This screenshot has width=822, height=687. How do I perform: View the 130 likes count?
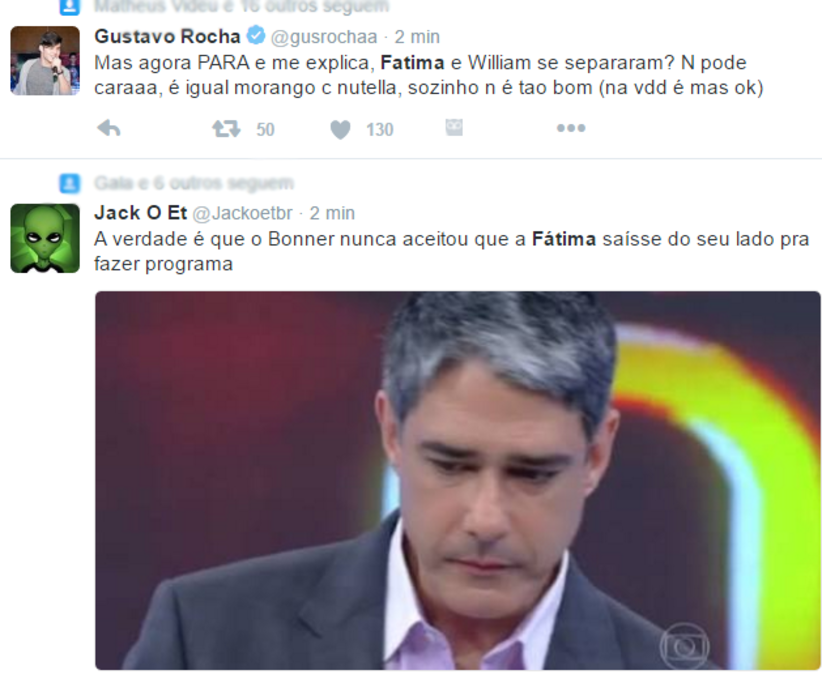[x=380, y=130]
